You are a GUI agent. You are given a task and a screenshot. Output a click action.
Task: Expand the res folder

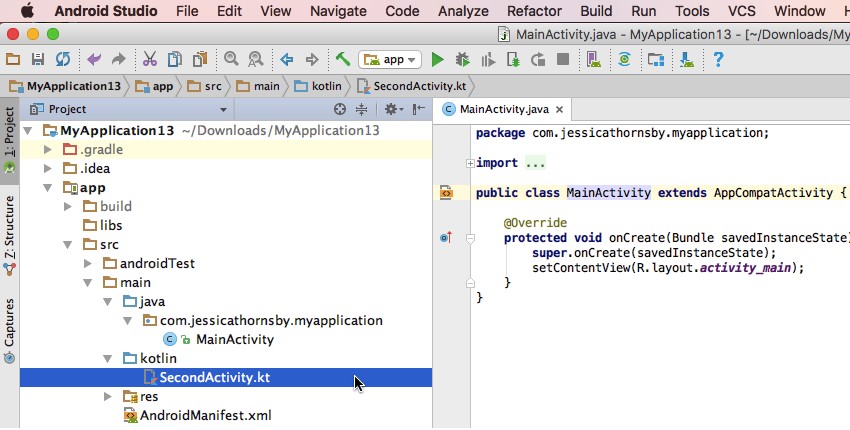107,396
